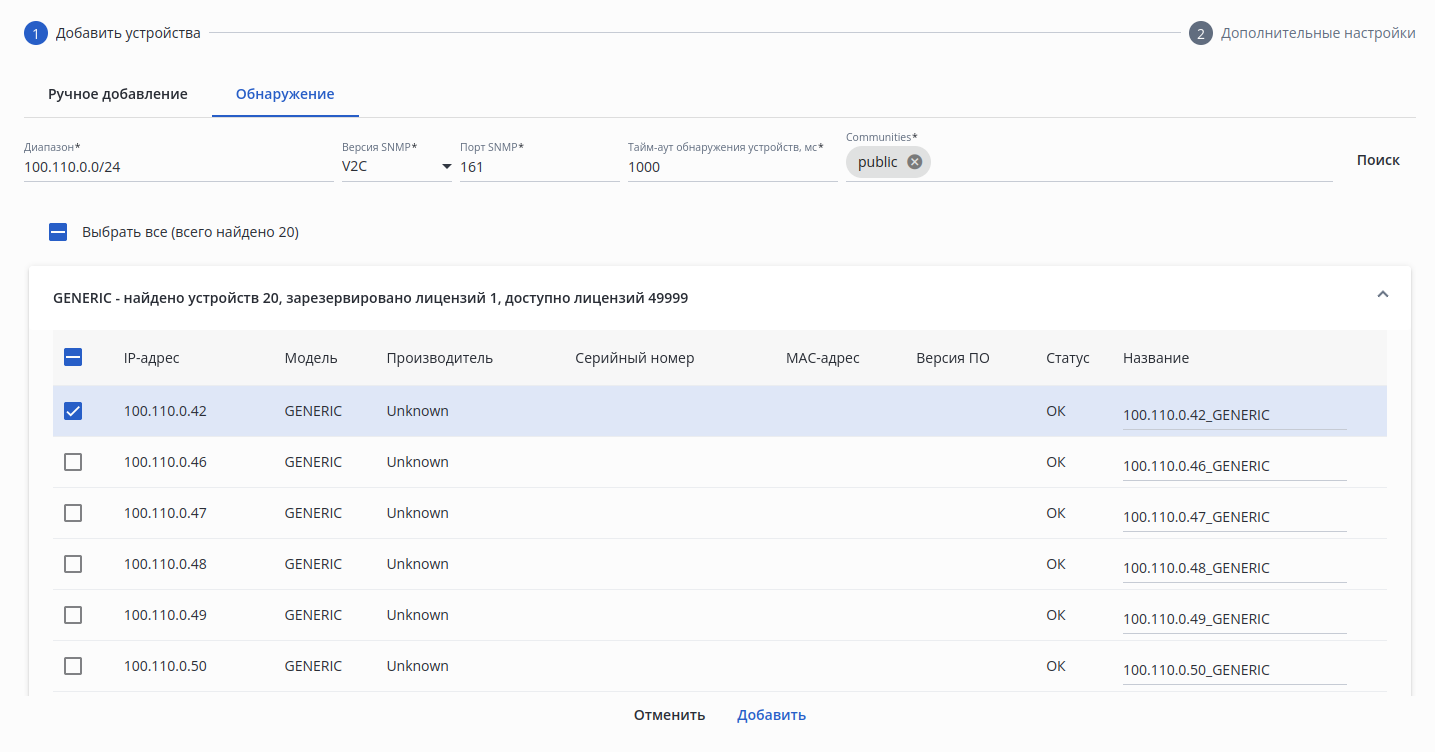Click the Добавить button
The height and width of the screenshot is (752, 1435).
tap(771, 715)
